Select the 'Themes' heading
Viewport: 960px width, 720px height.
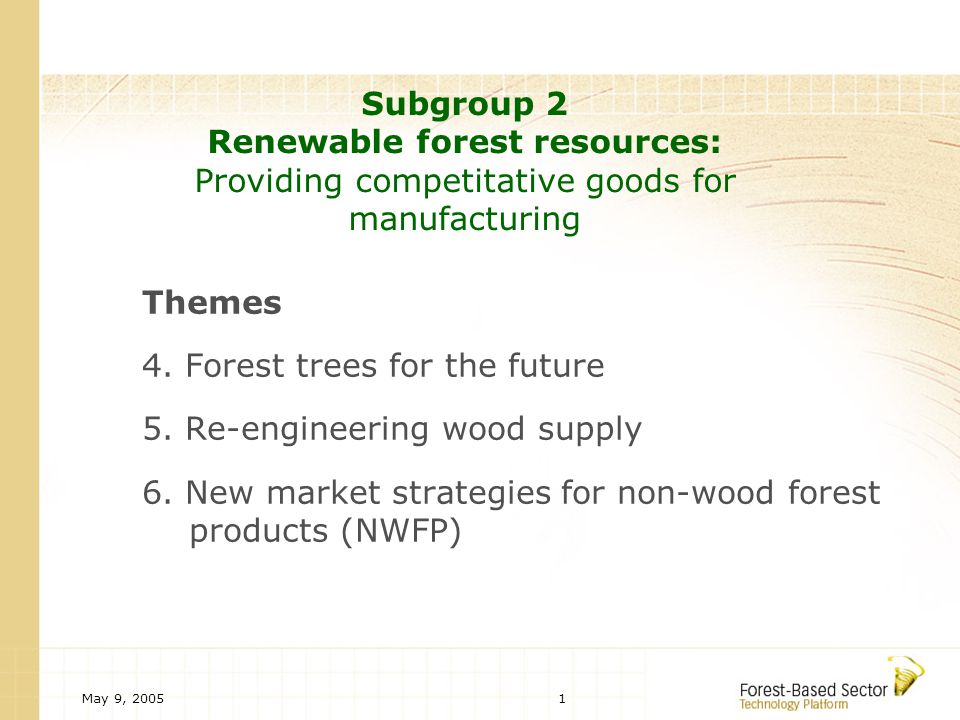(x=212, y=302)
